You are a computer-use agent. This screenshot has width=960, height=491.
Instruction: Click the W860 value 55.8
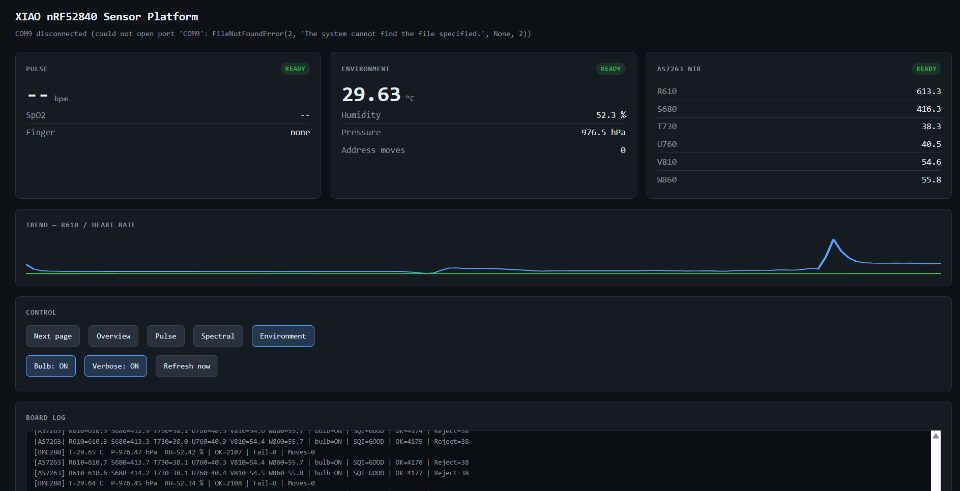(931, 179)
